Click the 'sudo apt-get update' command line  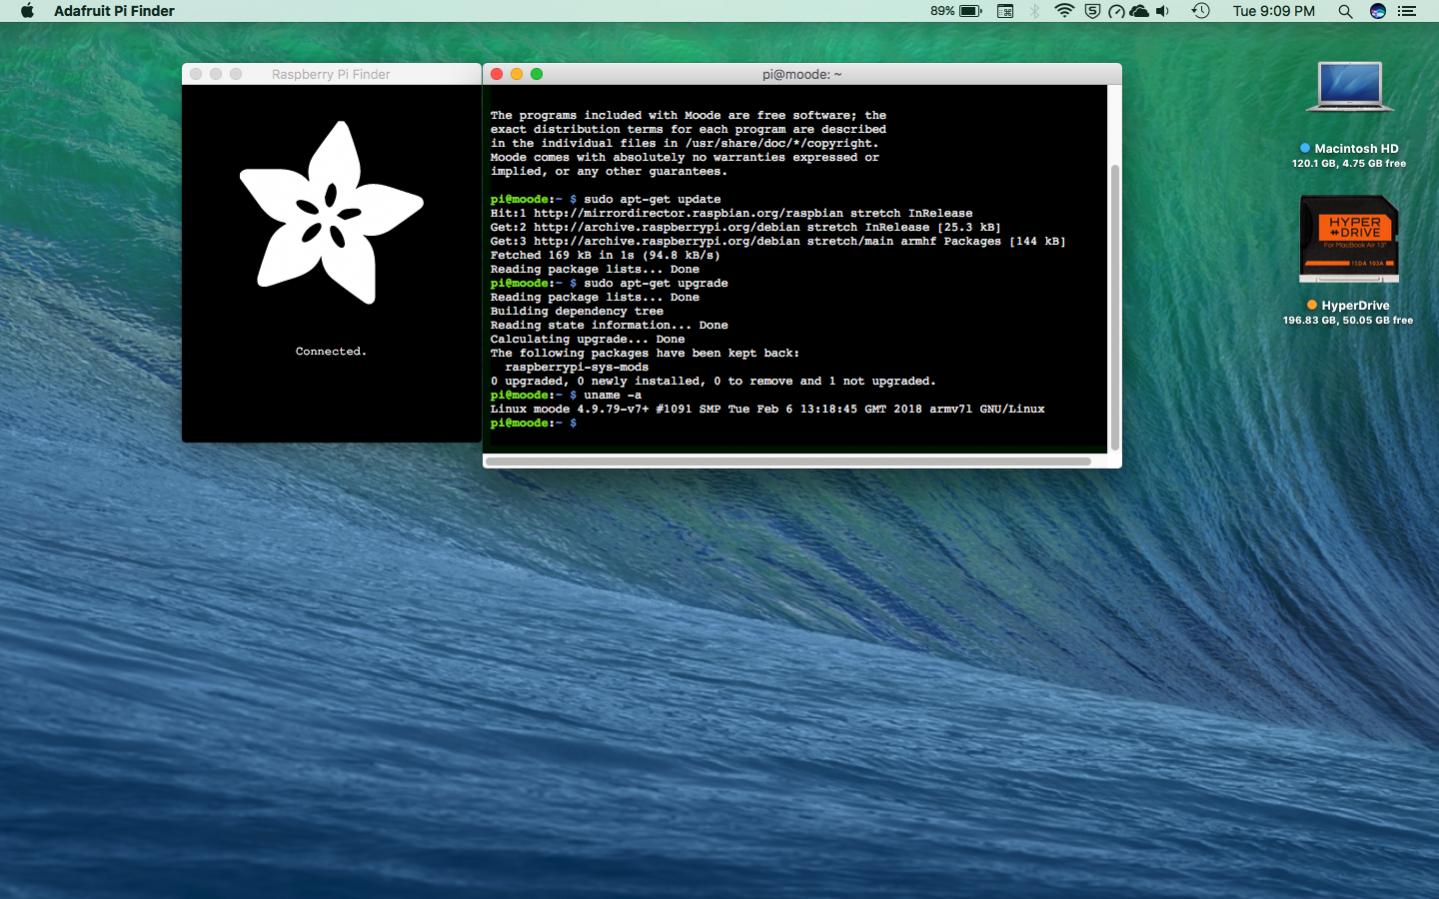click(605, 199)
